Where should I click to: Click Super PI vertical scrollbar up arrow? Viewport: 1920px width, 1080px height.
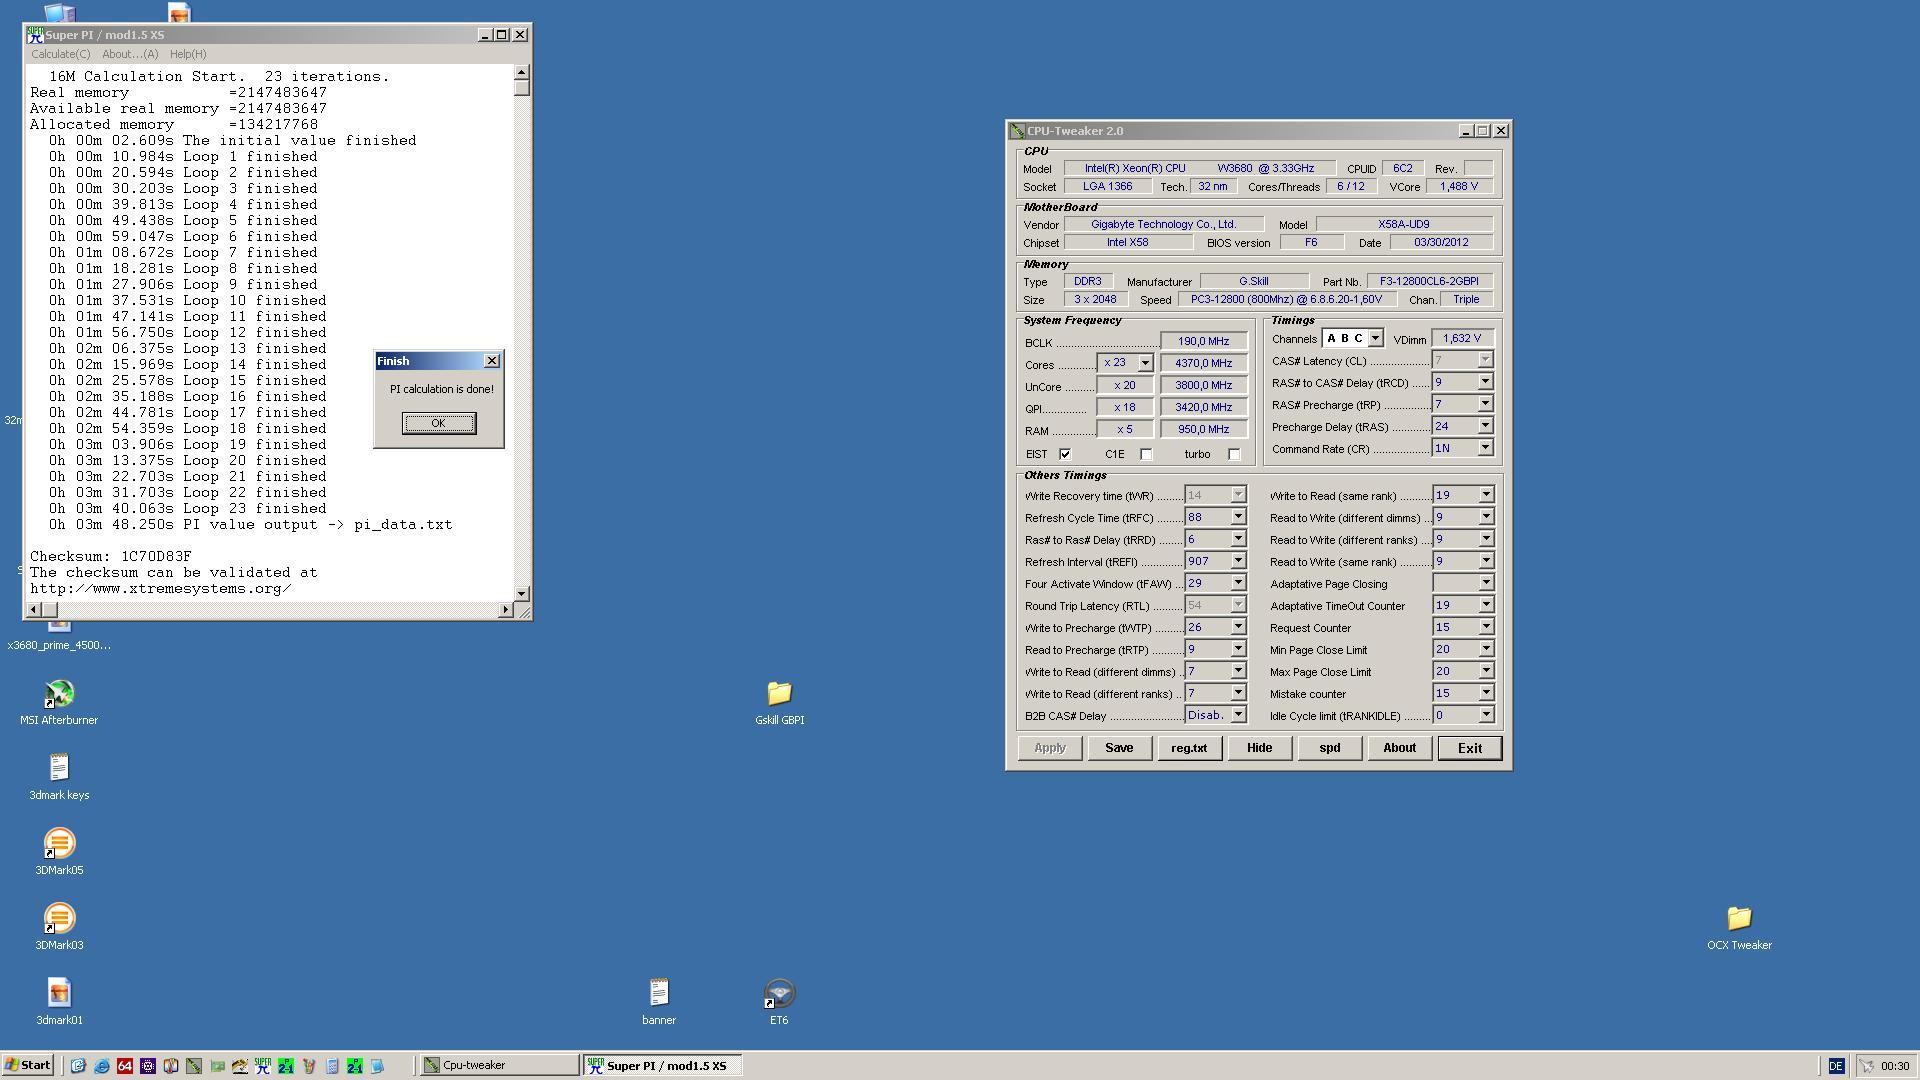point(521,72)
